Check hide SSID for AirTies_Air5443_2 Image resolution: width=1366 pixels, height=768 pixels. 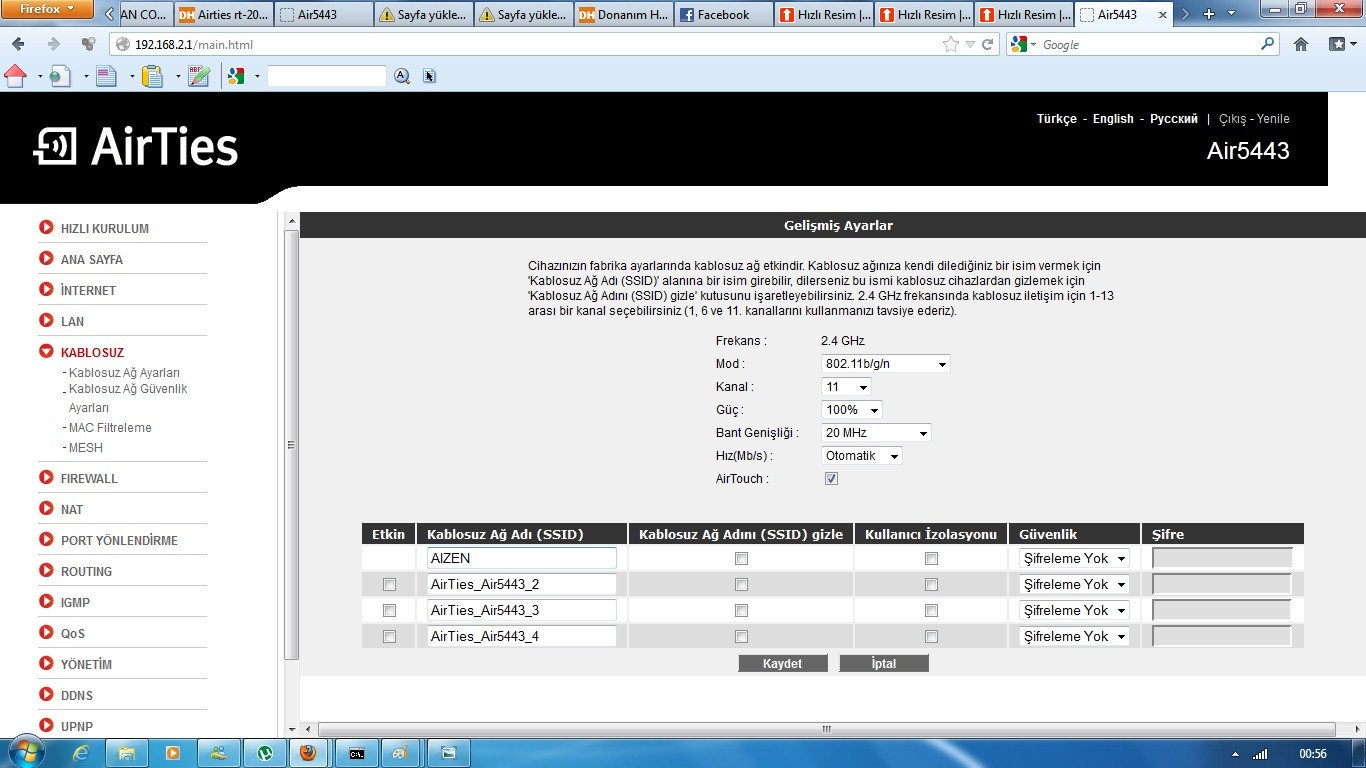click(x=741, y=584)
